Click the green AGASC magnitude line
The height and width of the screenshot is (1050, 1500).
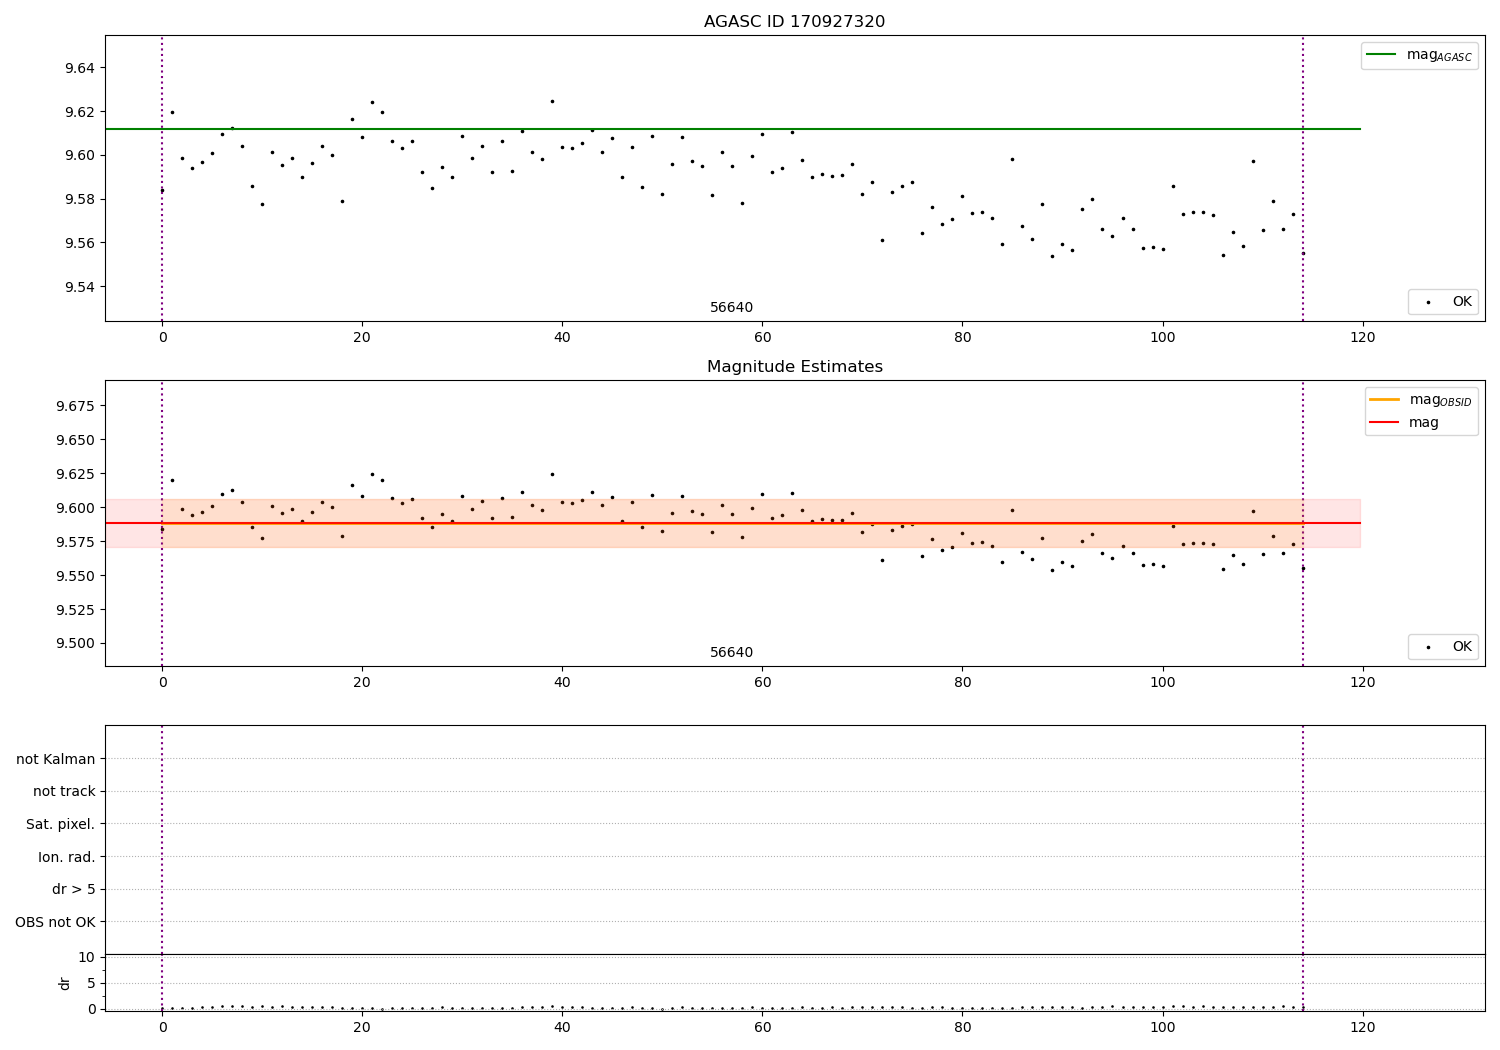pos(733,129)
